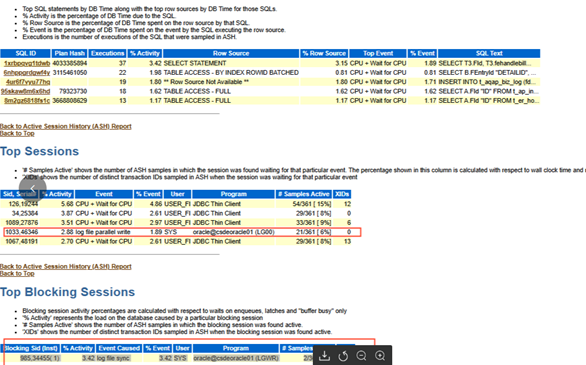Image resolution: width=586 pixels, height=365 pixels.
Task: Click session cell 1089,27876
Action: pos(22,223)
